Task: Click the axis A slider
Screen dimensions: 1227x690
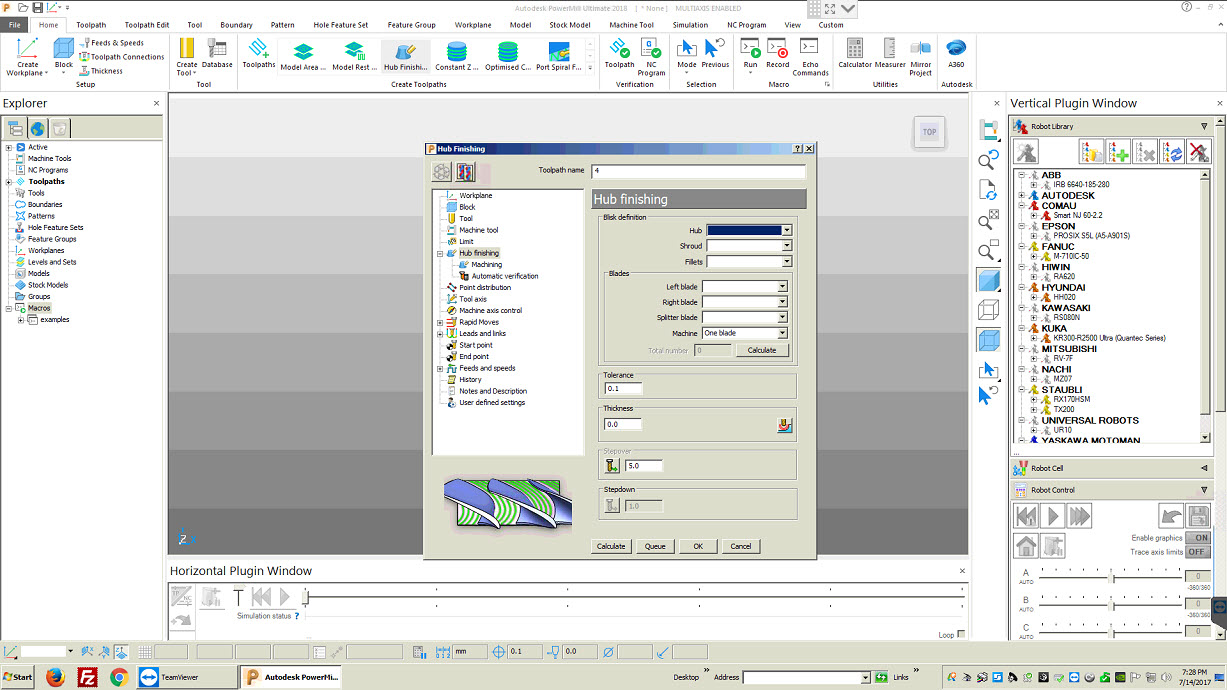Action: point(1112,577)
